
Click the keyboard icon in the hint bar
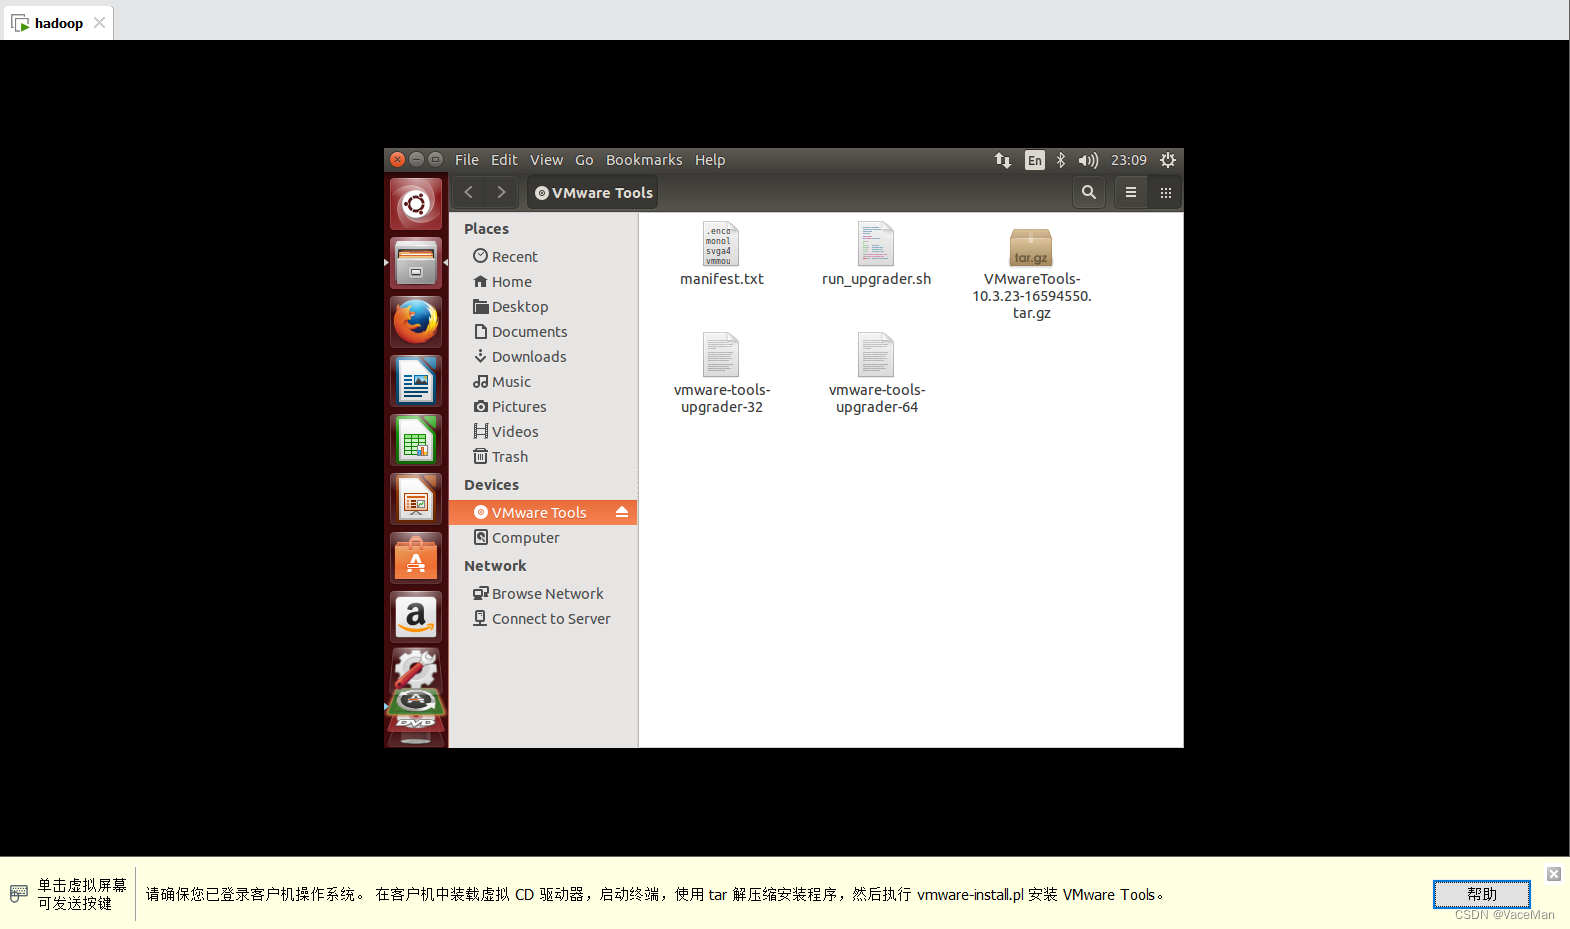(18, 893)
